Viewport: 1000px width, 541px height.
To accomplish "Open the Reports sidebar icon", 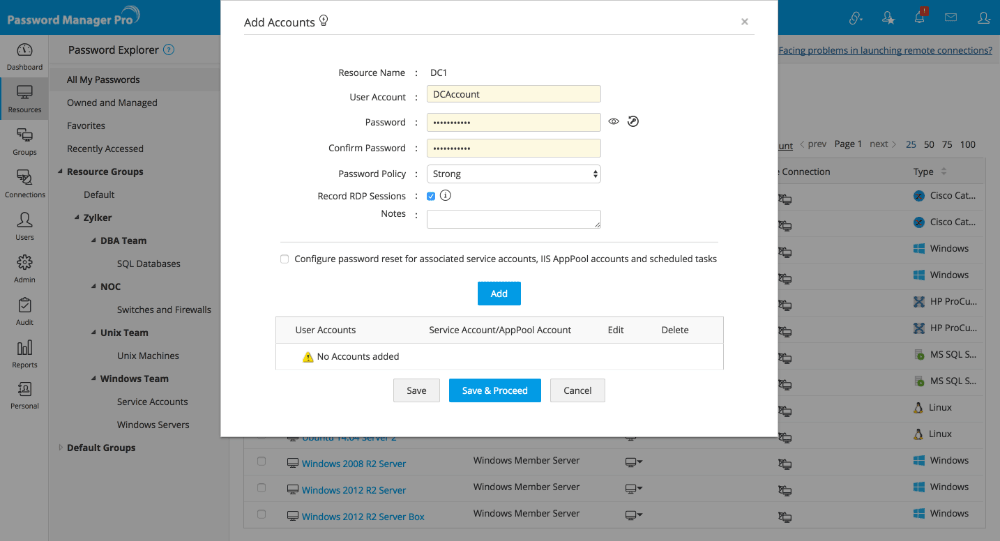I will (24, 353).
